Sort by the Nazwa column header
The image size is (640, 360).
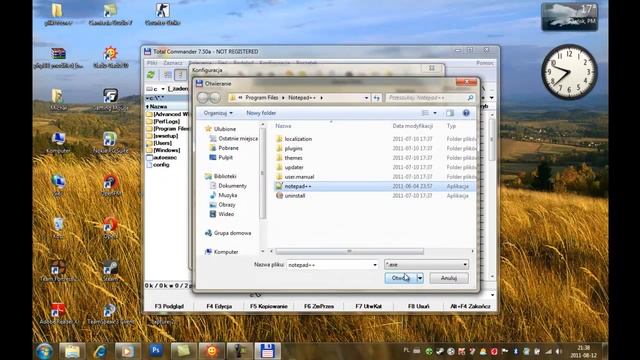coord(283,126)
